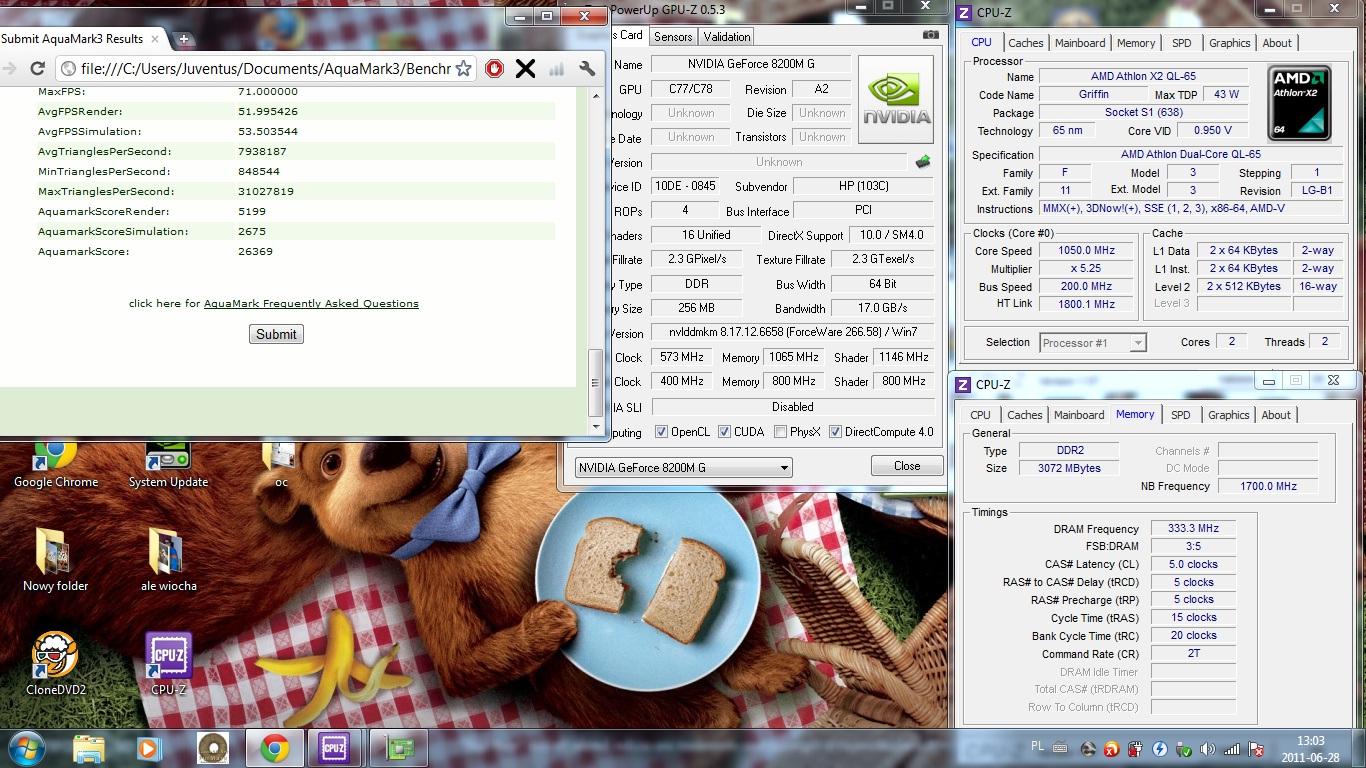
Task: Launch CPU-Z desktop shortcut
Action: (x=168, y=663)
